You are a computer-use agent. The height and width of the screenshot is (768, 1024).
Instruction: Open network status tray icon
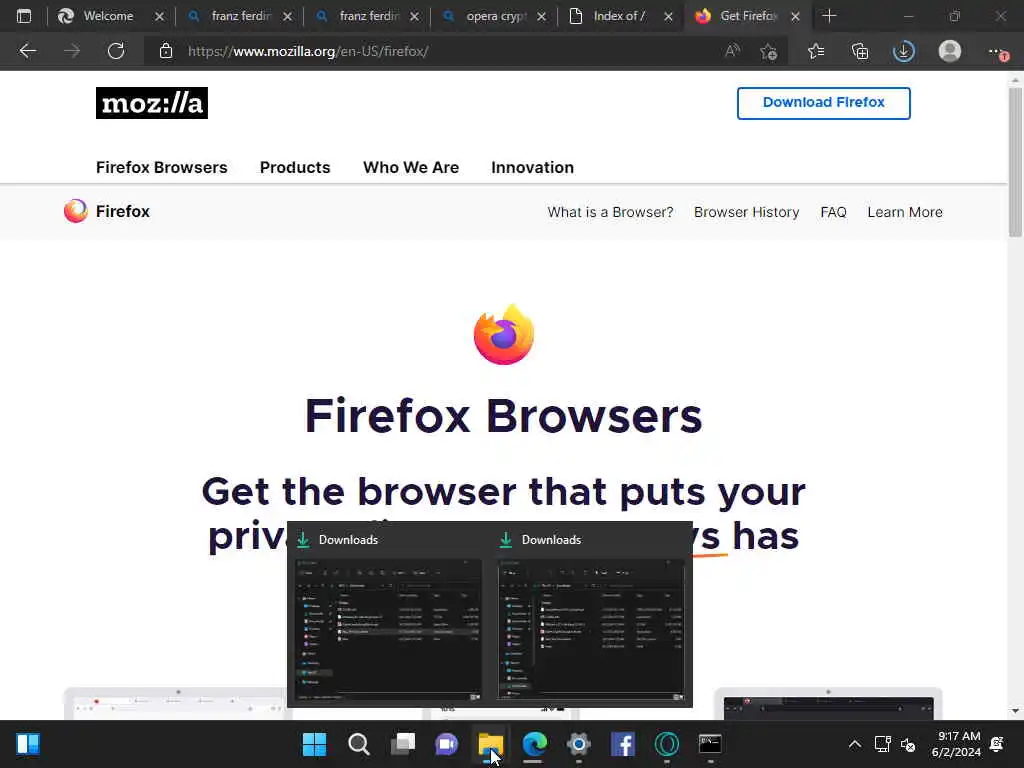click(x=882, y=744)
